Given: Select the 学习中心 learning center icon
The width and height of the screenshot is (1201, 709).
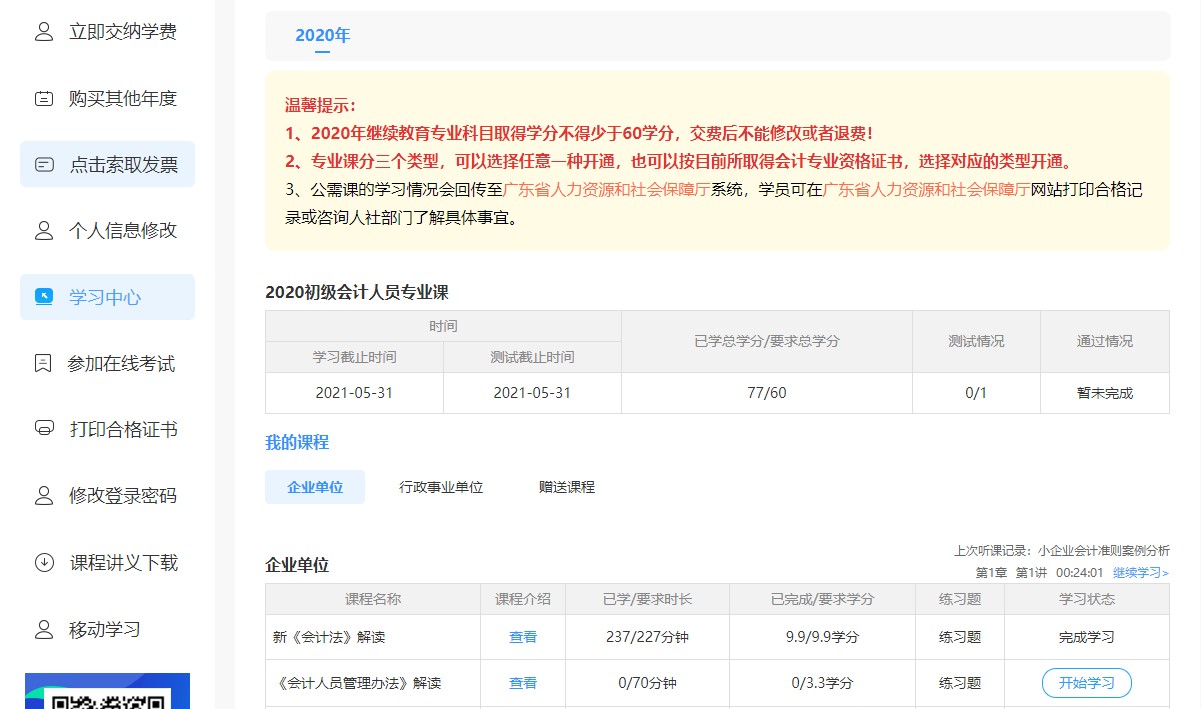Looking at the screenshot, I should [x=43, y=297].
